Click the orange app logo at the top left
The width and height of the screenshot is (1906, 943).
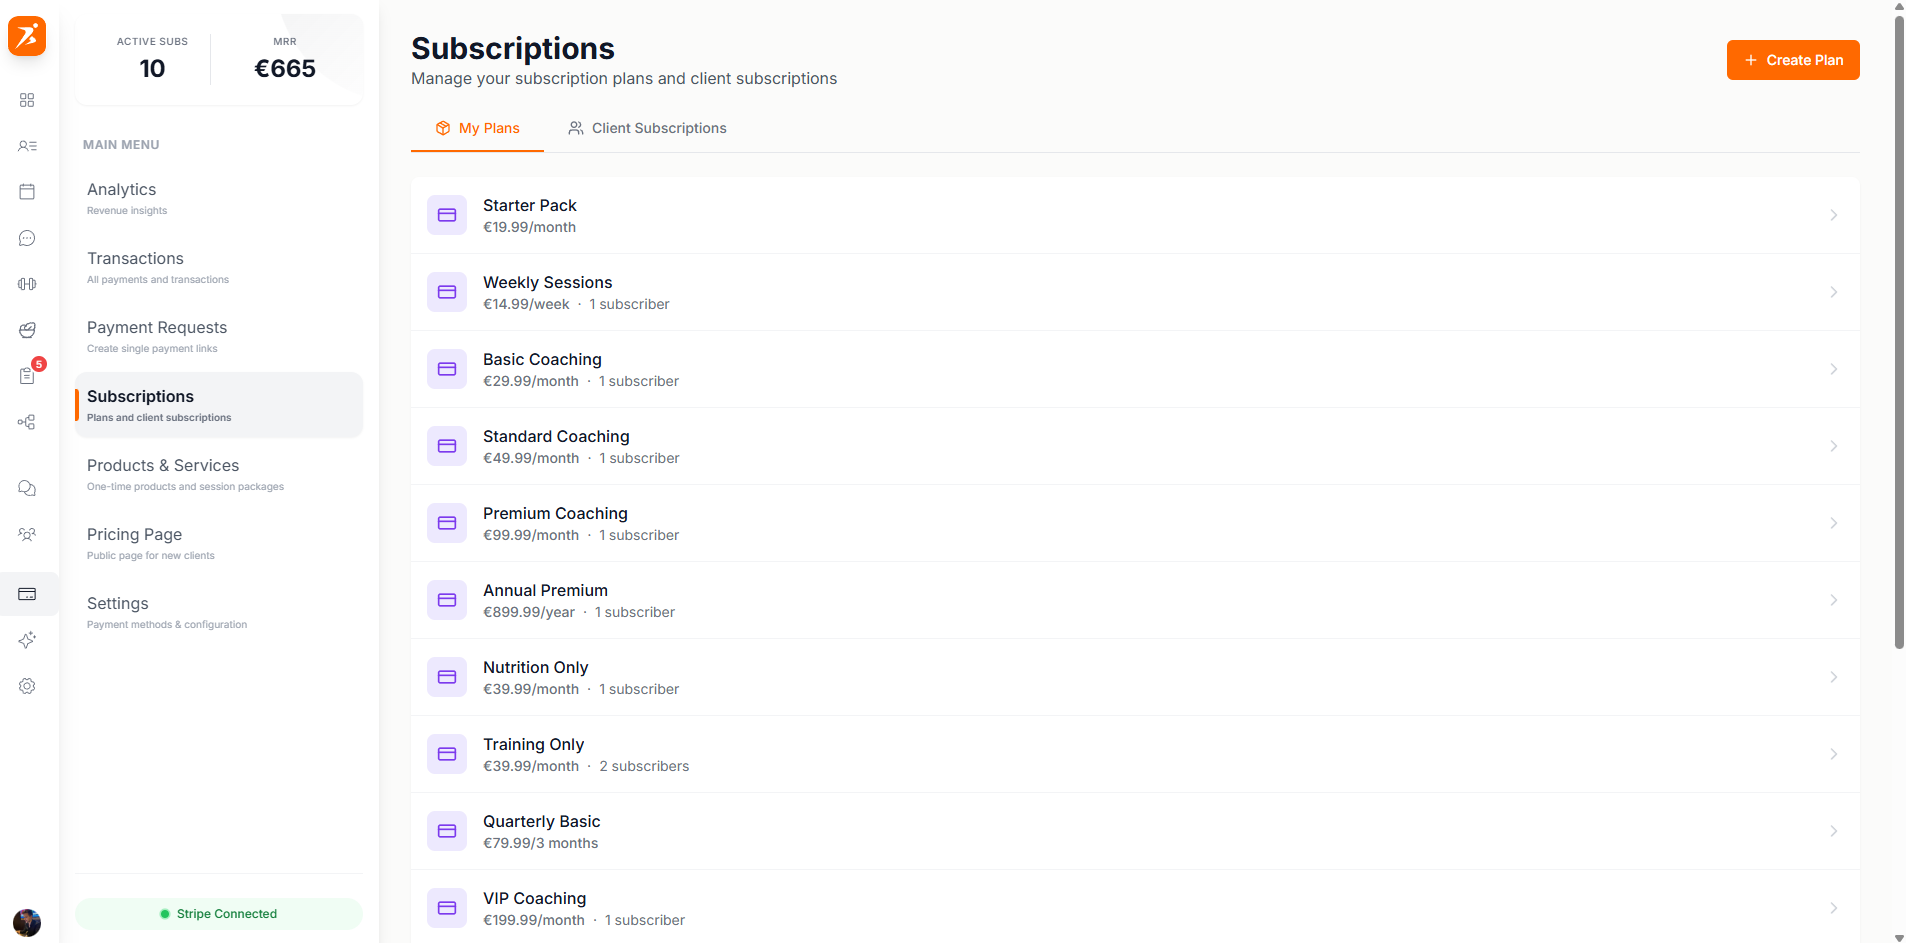tap(27, 36)
